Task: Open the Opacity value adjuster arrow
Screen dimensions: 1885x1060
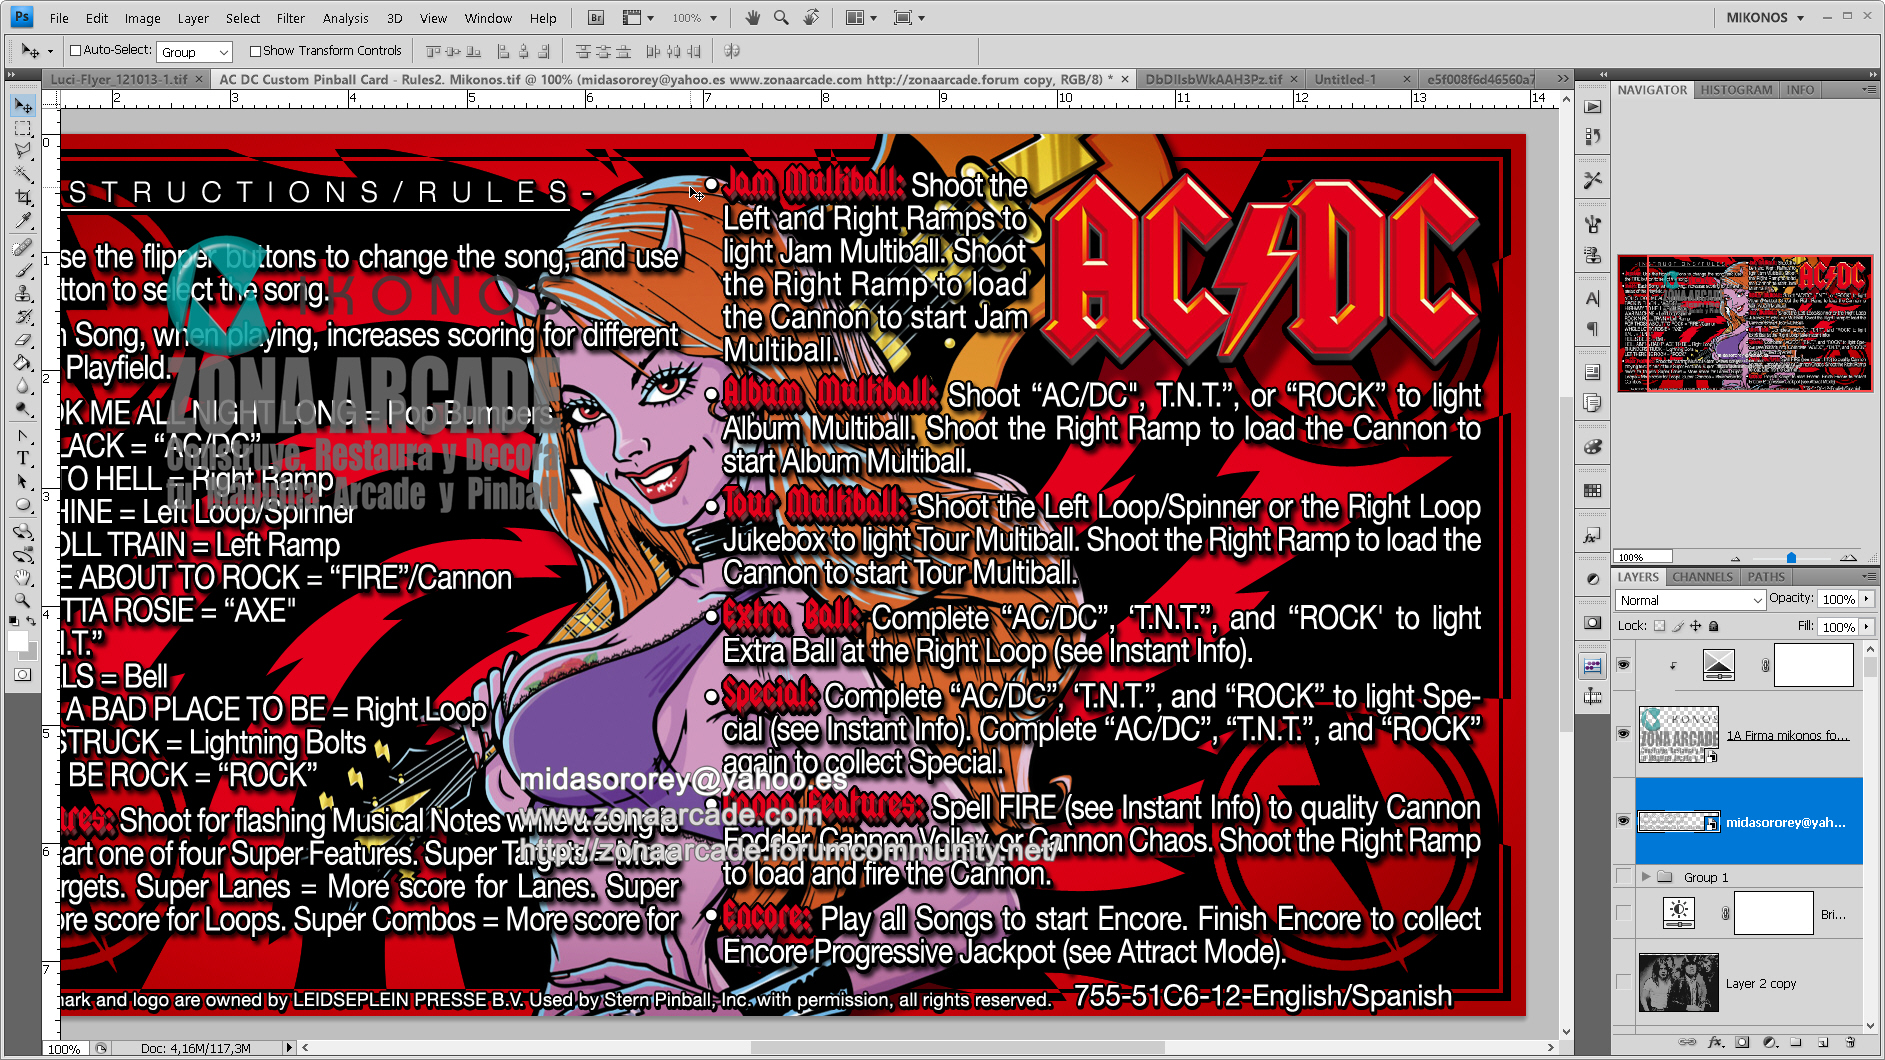Action: pyautogui.click(x=1866, y=598)
